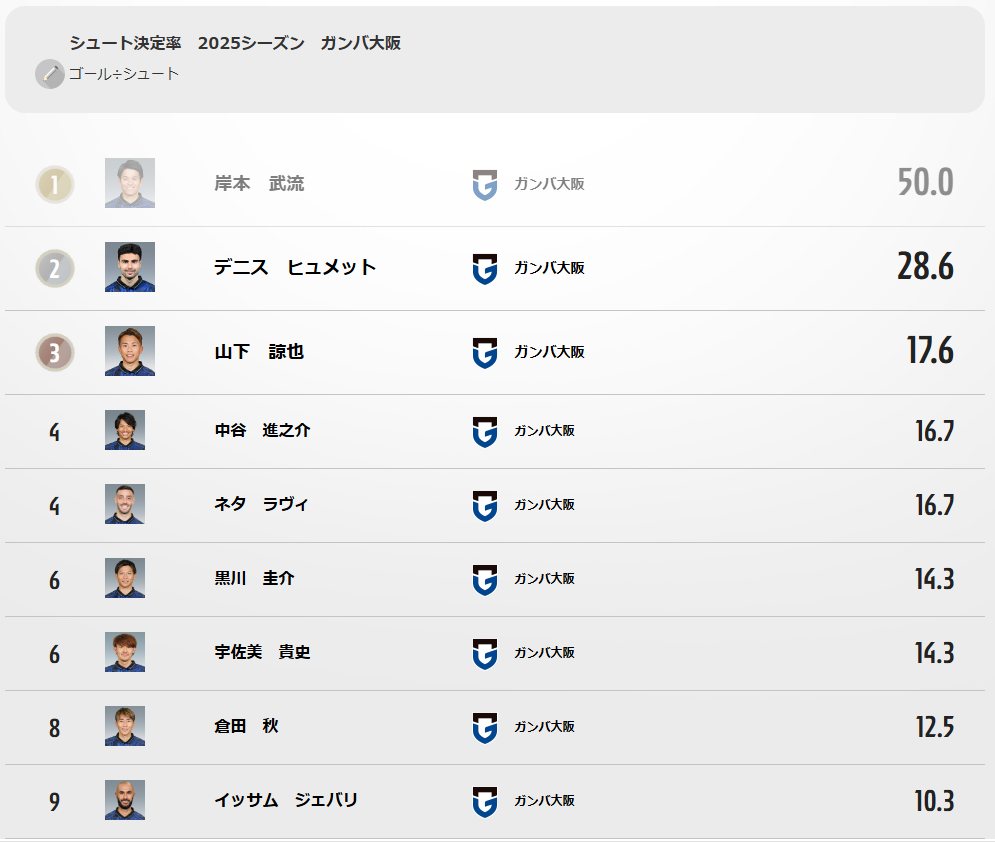The image size is (995, 842).
Task: Click the pencil icon beside ゴール÷シュート
Action: click(x=49, y=74)
